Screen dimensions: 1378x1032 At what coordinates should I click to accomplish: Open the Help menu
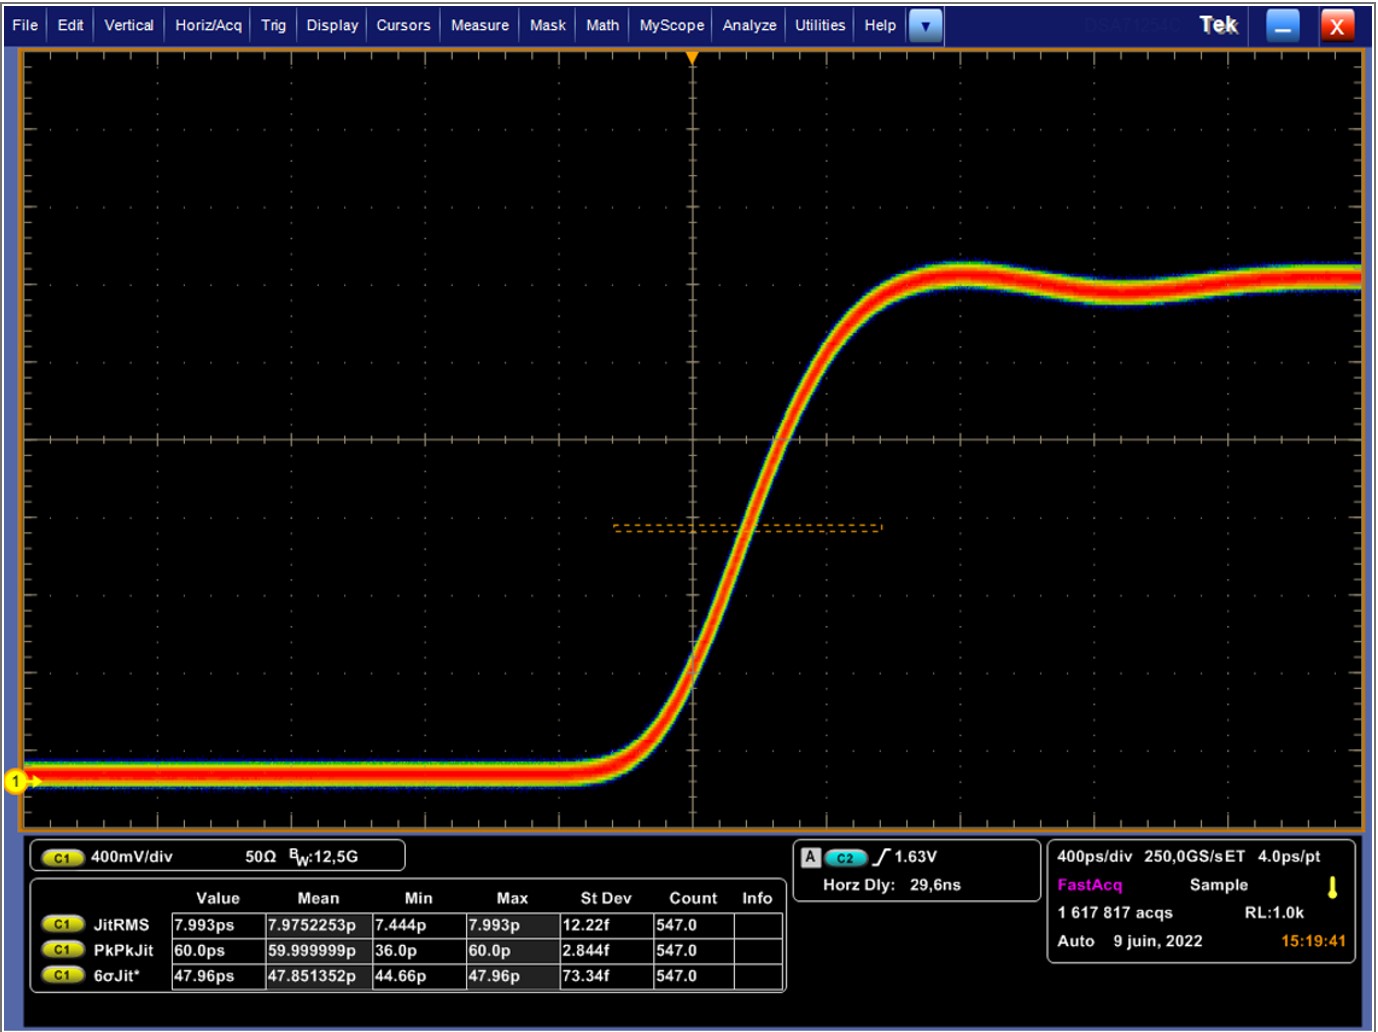pyautogui.click(x=880, y=25)
